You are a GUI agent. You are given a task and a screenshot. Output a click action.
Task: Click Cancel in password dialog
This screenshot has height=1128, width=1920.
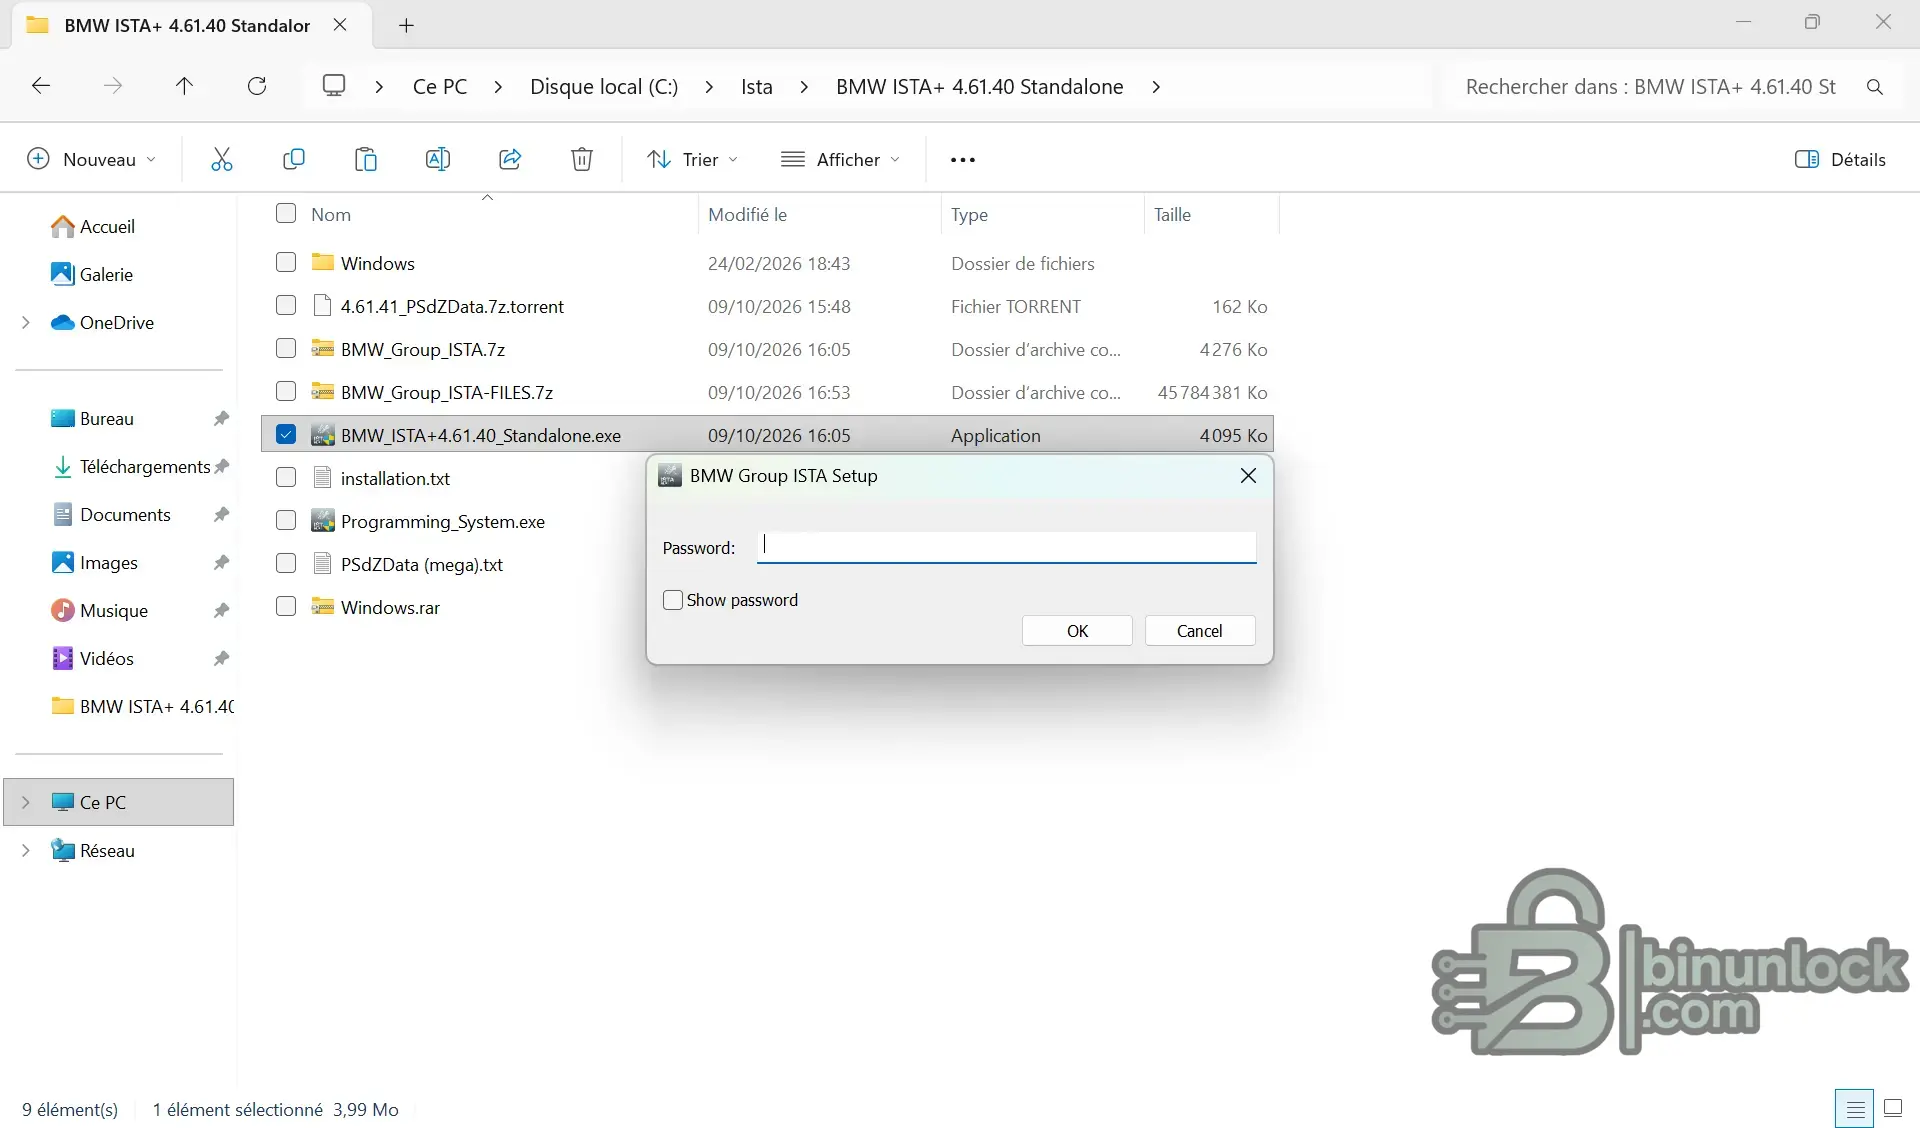[1199, 631]
